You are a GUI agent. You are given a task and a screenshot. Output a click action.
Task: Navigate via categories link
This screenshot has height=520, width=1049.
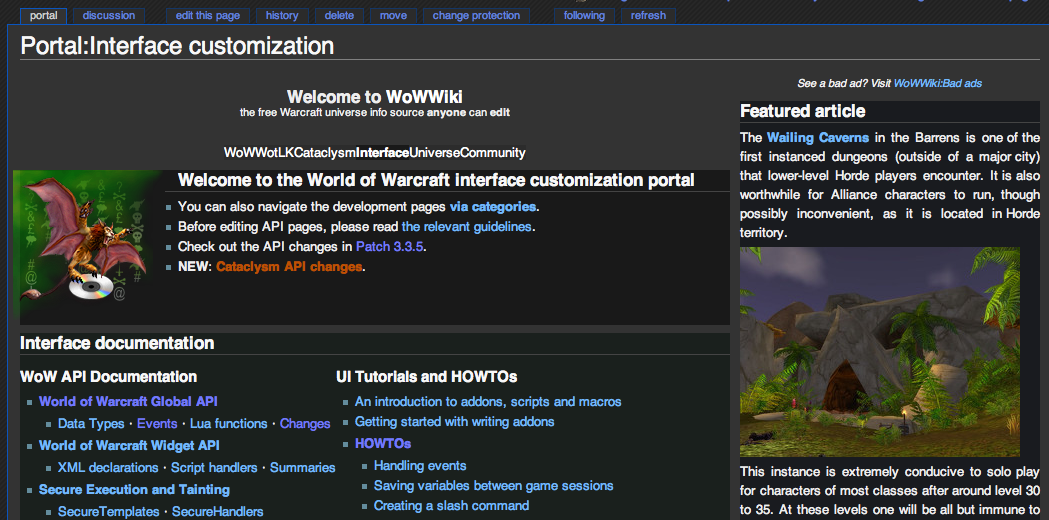click(x=493, y=207)
